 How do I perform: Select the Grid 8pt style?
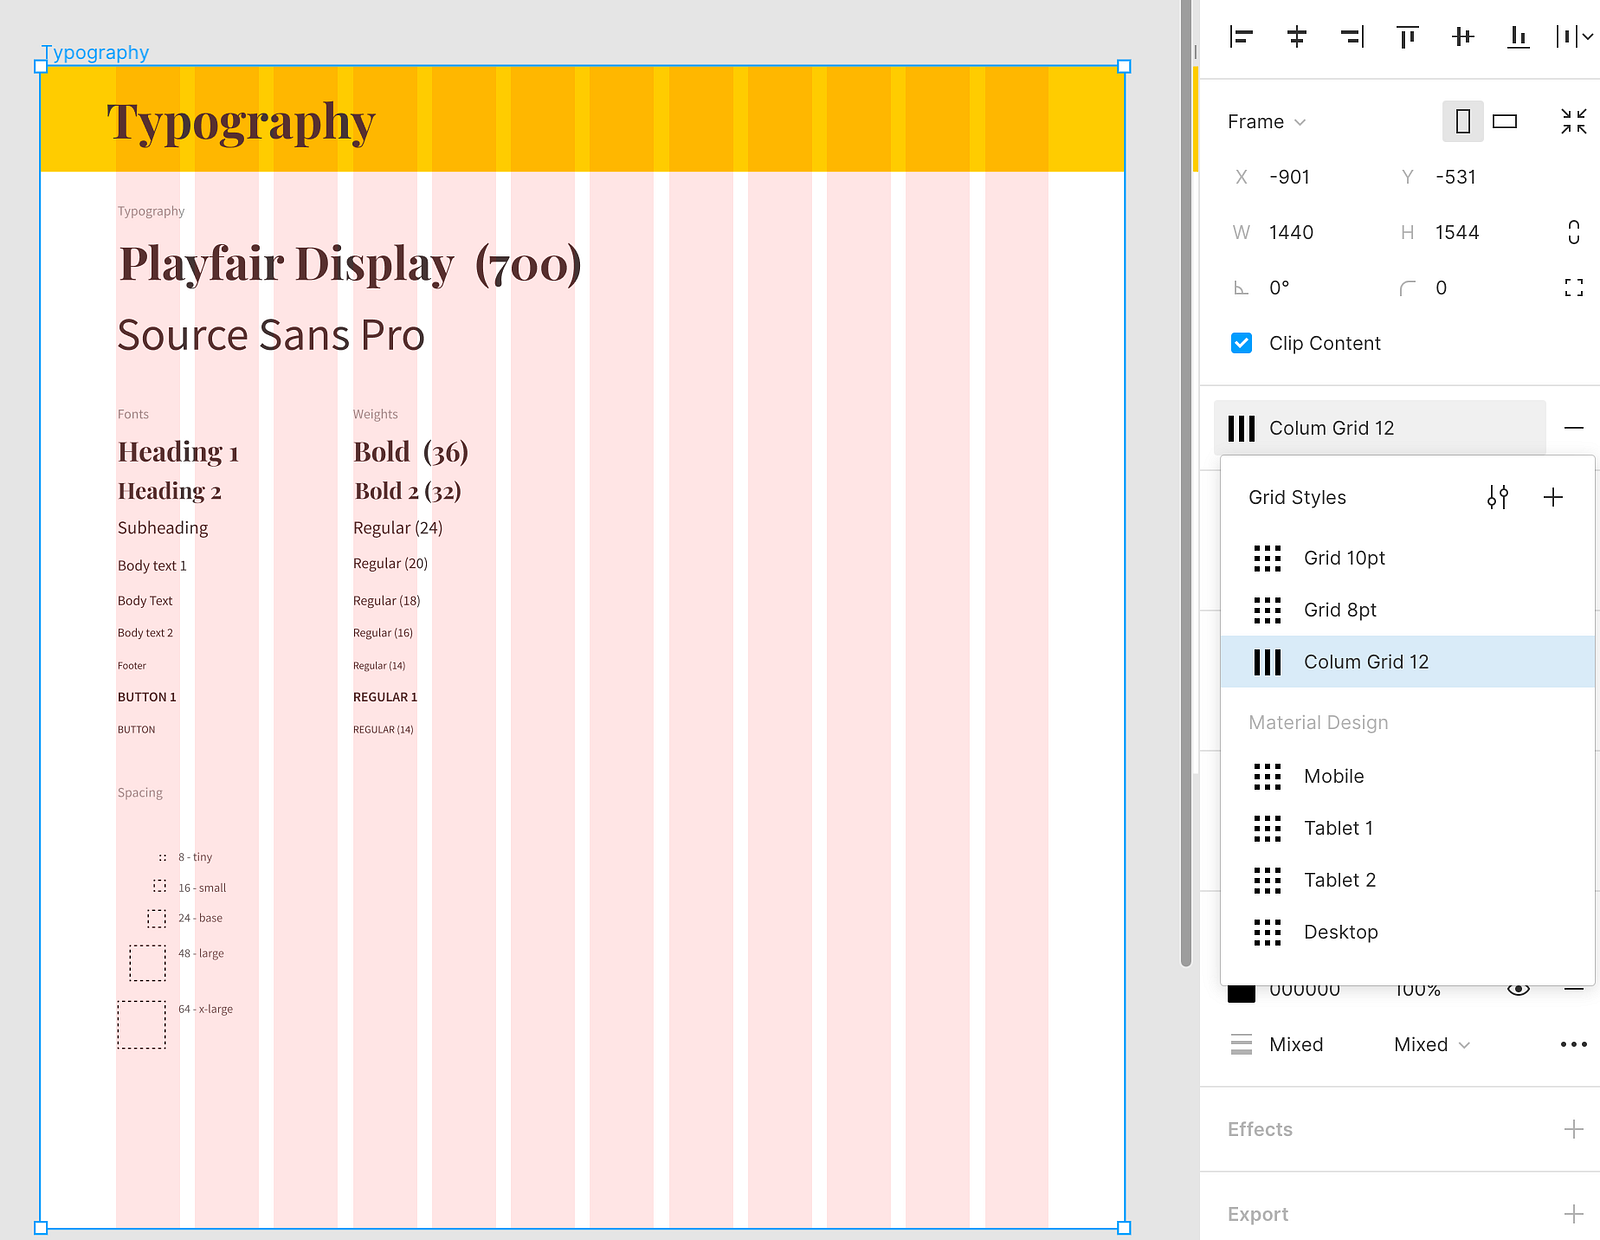pyautogui.click(x=1408, y=610)
